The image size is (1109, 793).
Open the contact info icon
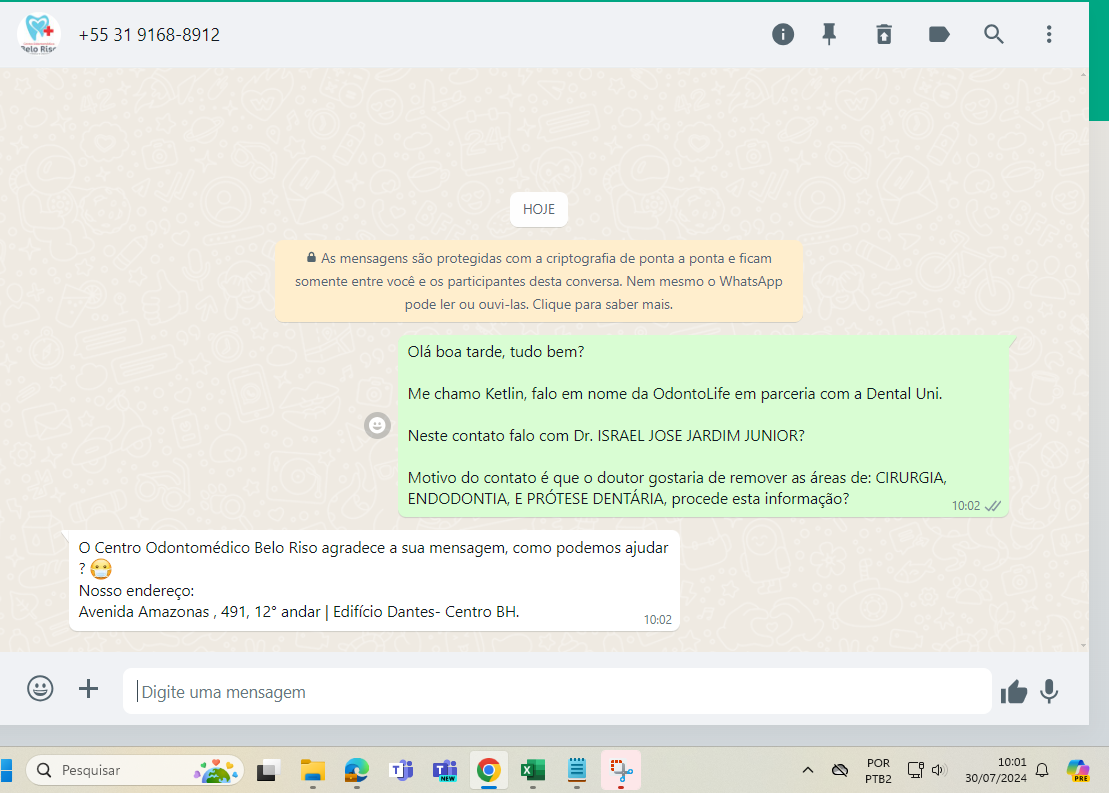(x=782, y=34)
